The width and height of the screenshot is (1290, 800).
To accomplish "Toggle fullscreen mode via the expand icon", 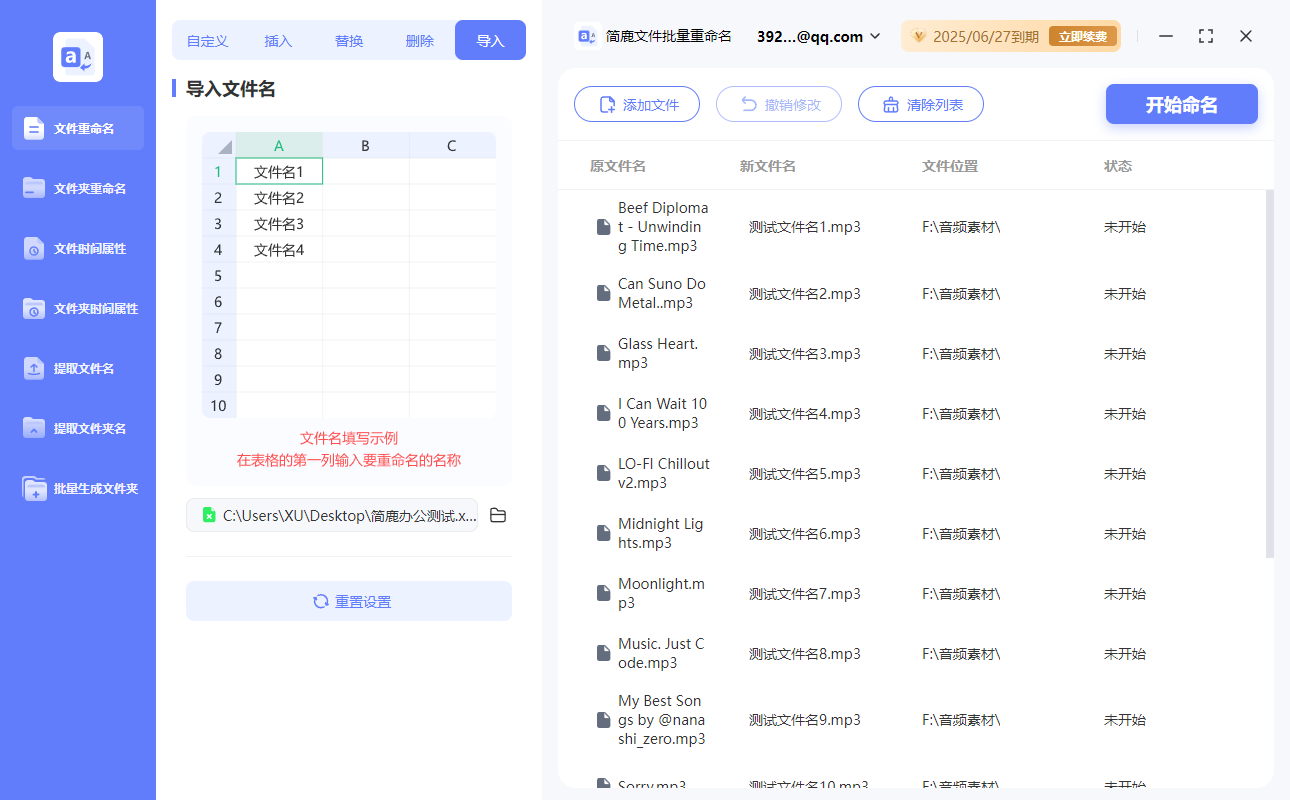I will pyautogui.click(x=1205, y=36).
